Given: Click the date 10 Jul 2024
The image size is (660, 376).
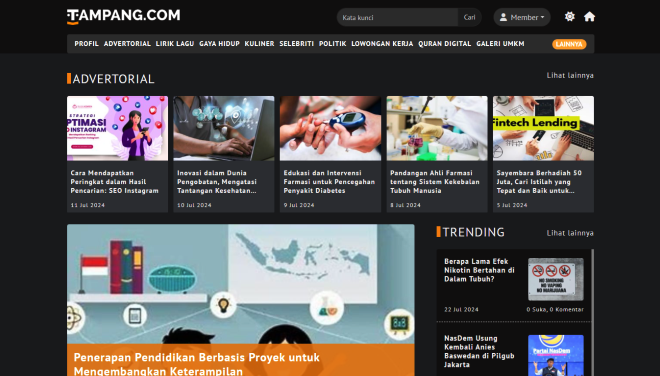Looking at the screenshot, I should click(194, 205).
